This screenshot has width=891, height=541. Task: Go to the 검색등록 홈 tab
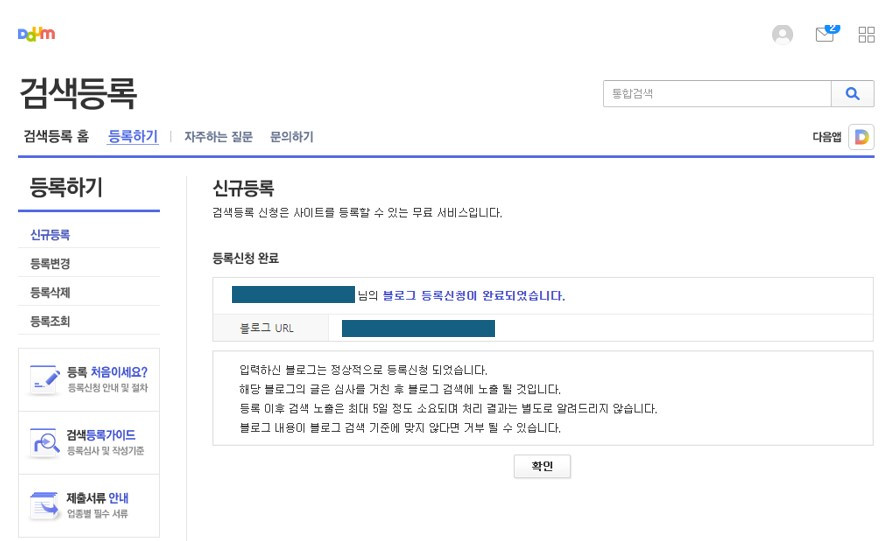tap(56, 136)
